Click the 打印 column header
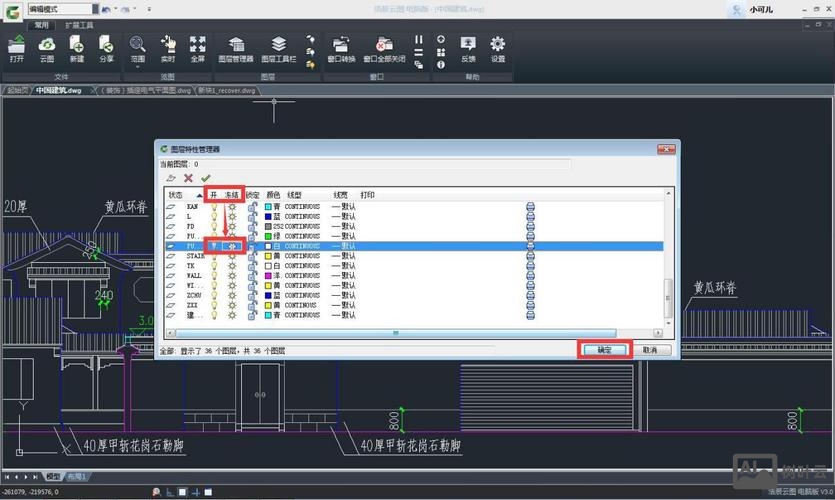 tap(367, 195)
